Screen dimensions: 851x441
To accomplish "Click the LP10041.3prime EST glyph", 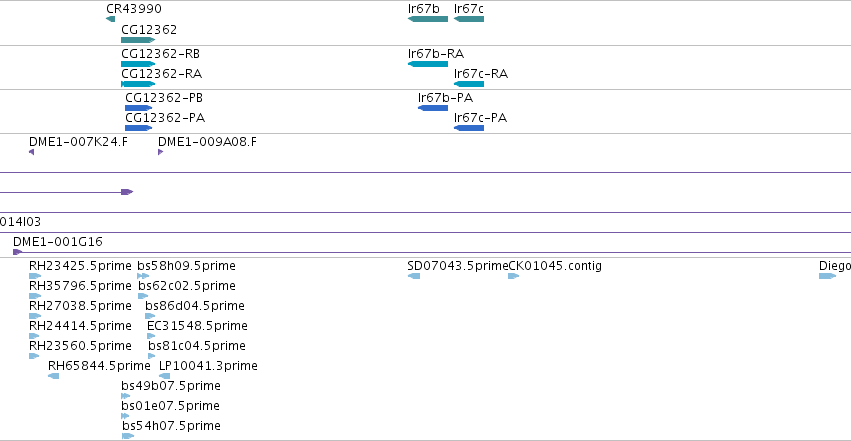I will click(164, 376).
